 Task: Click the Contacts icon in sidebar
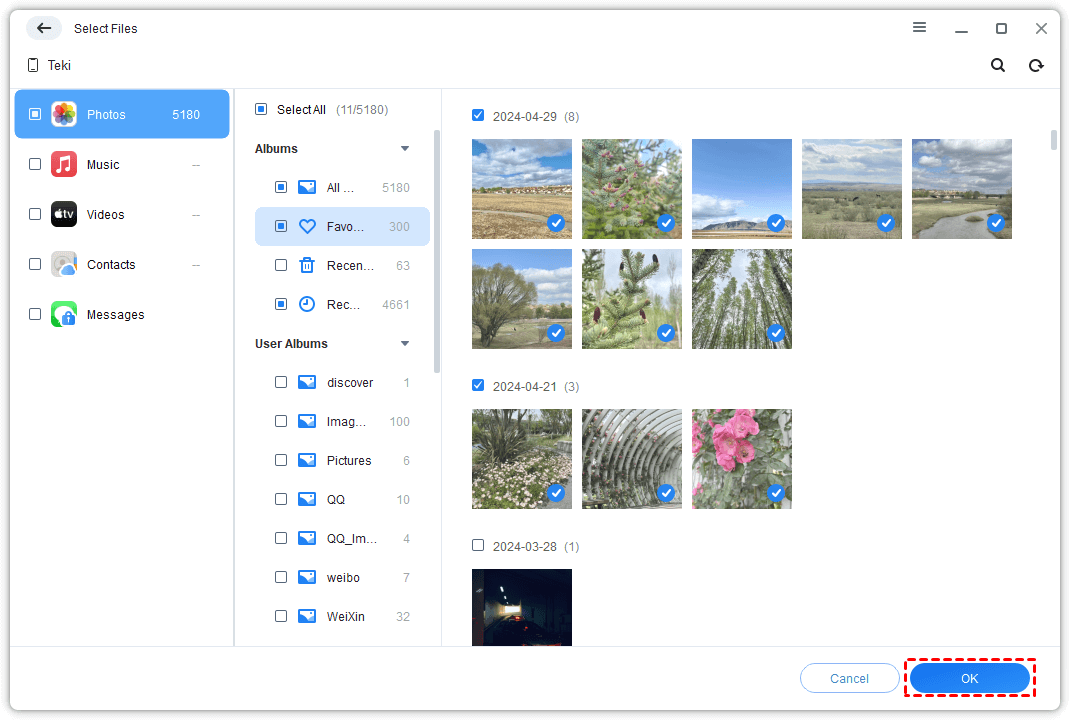(x=64, y=265)
